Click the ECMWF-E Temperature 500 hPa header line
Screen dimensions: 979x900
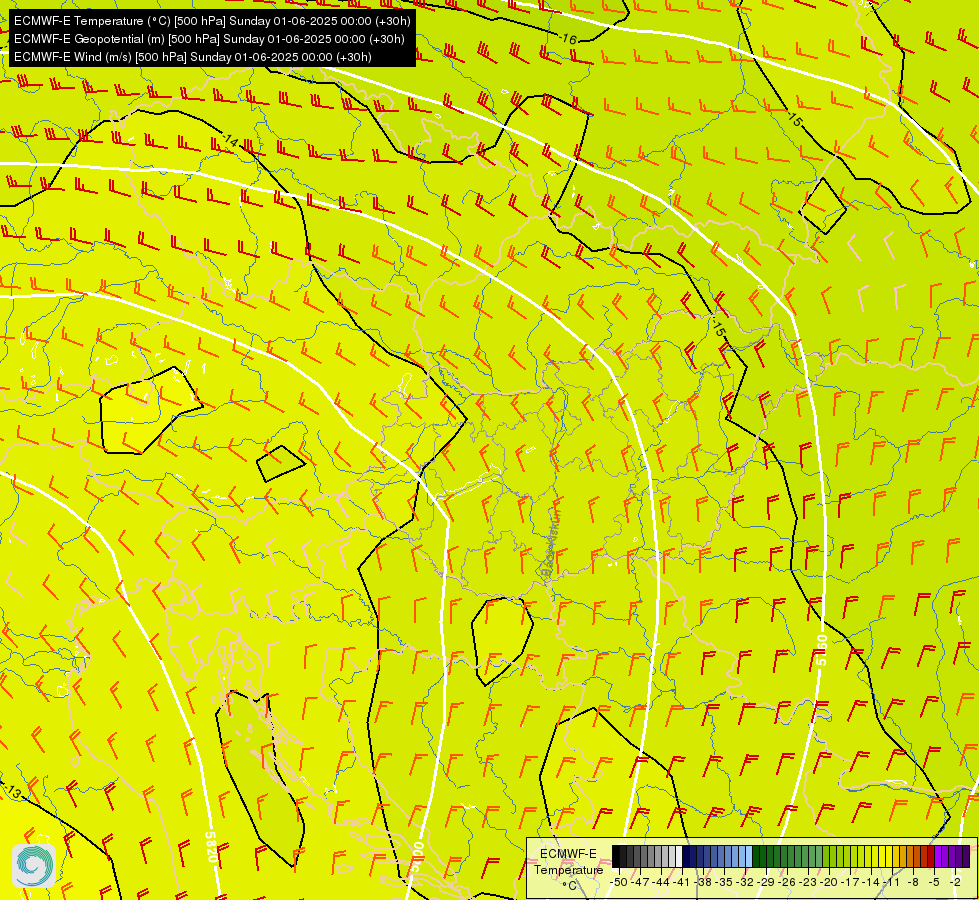pos(212,21)
